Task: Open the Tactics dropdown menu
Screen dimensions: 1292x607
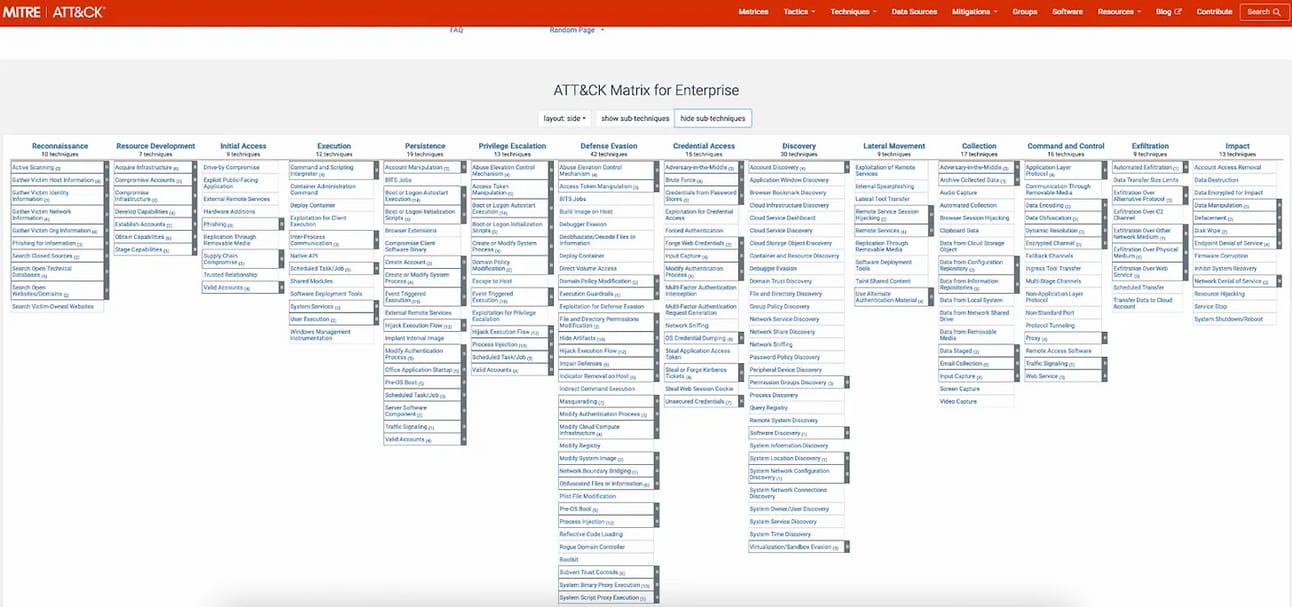Action: pyautogui.click(x=799, y=12)
